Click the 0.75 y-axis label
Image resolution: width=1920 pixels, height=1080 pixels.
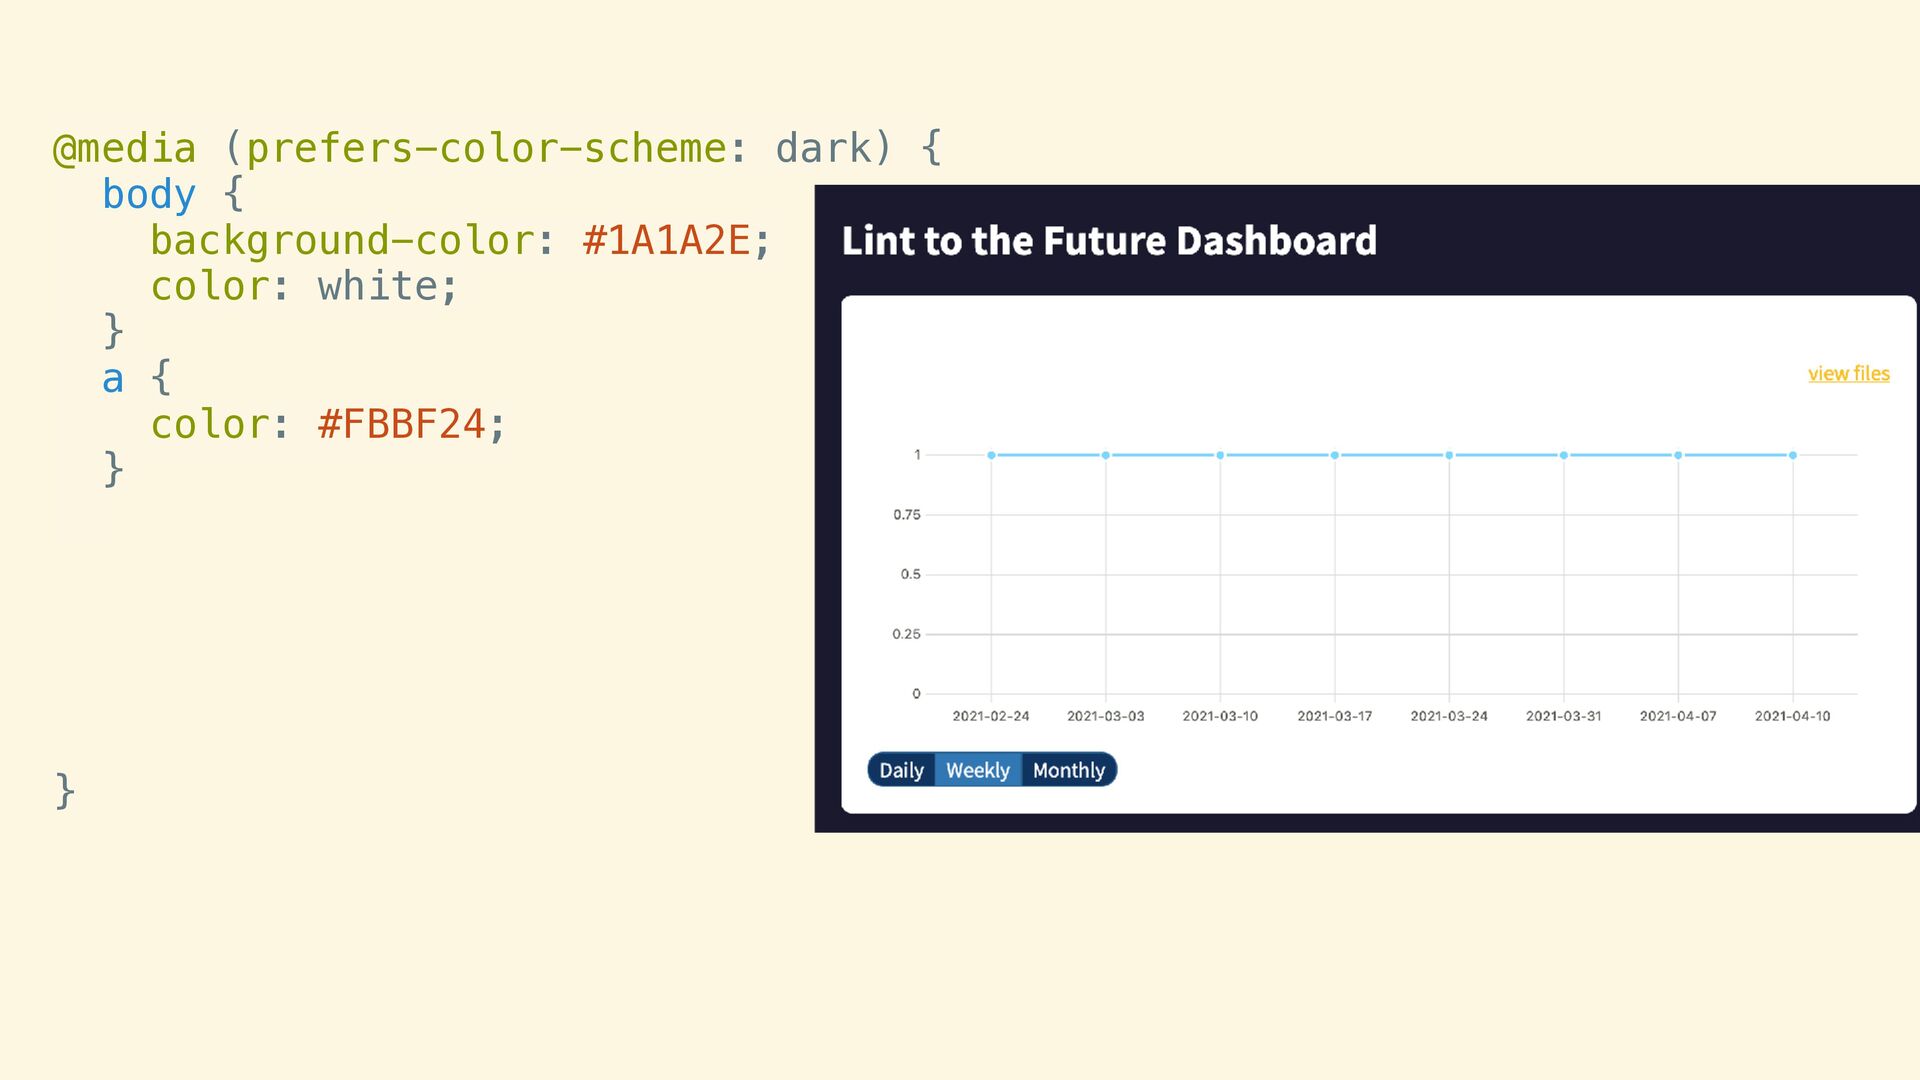click(x=907, y=515)
